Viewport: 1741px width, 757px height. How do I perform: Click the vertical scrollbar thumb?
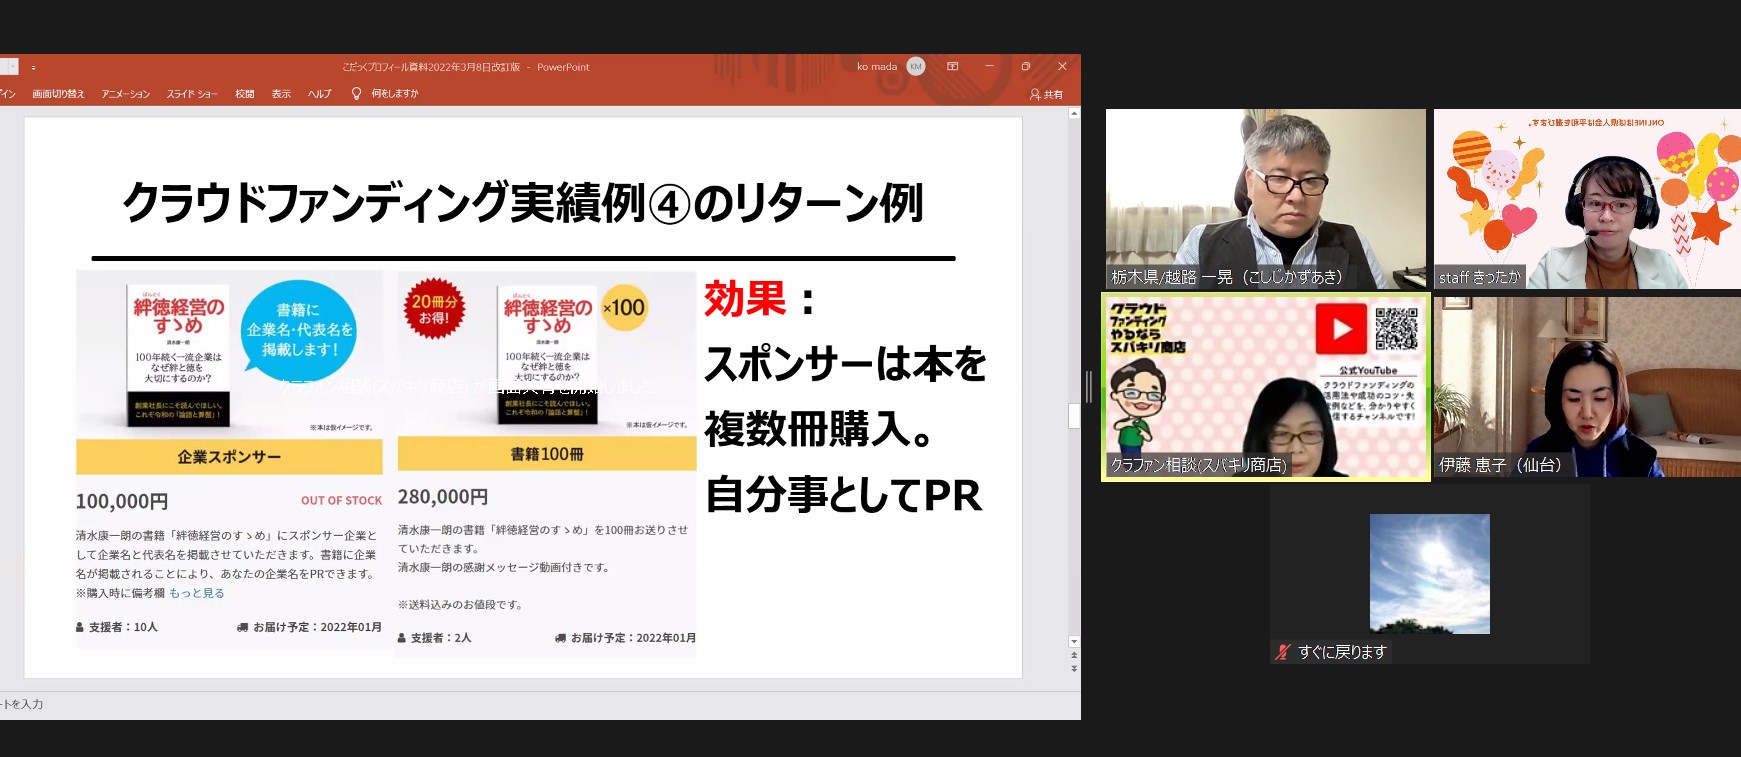point(1074,416)
